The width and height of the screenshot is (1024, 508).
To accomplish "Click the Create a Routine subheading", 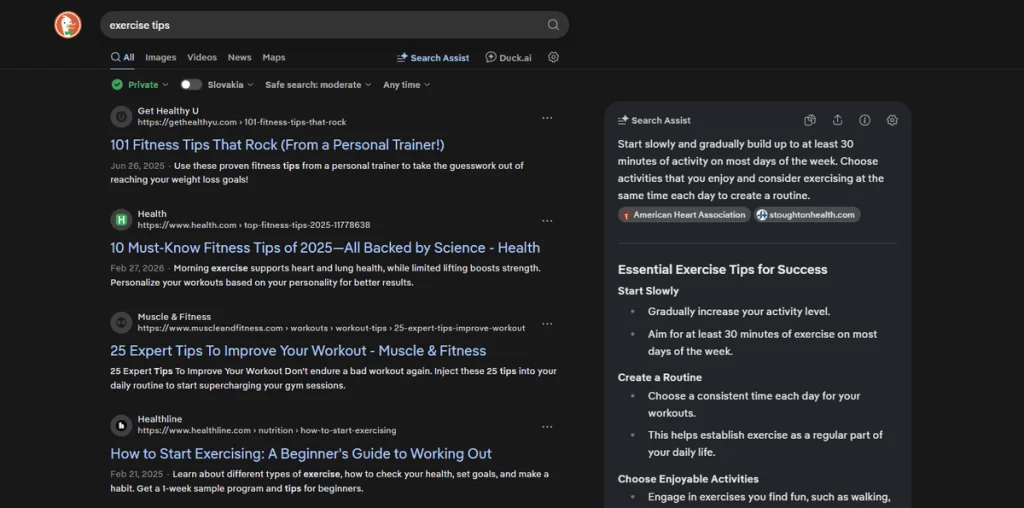I will (x=660, y=377).
